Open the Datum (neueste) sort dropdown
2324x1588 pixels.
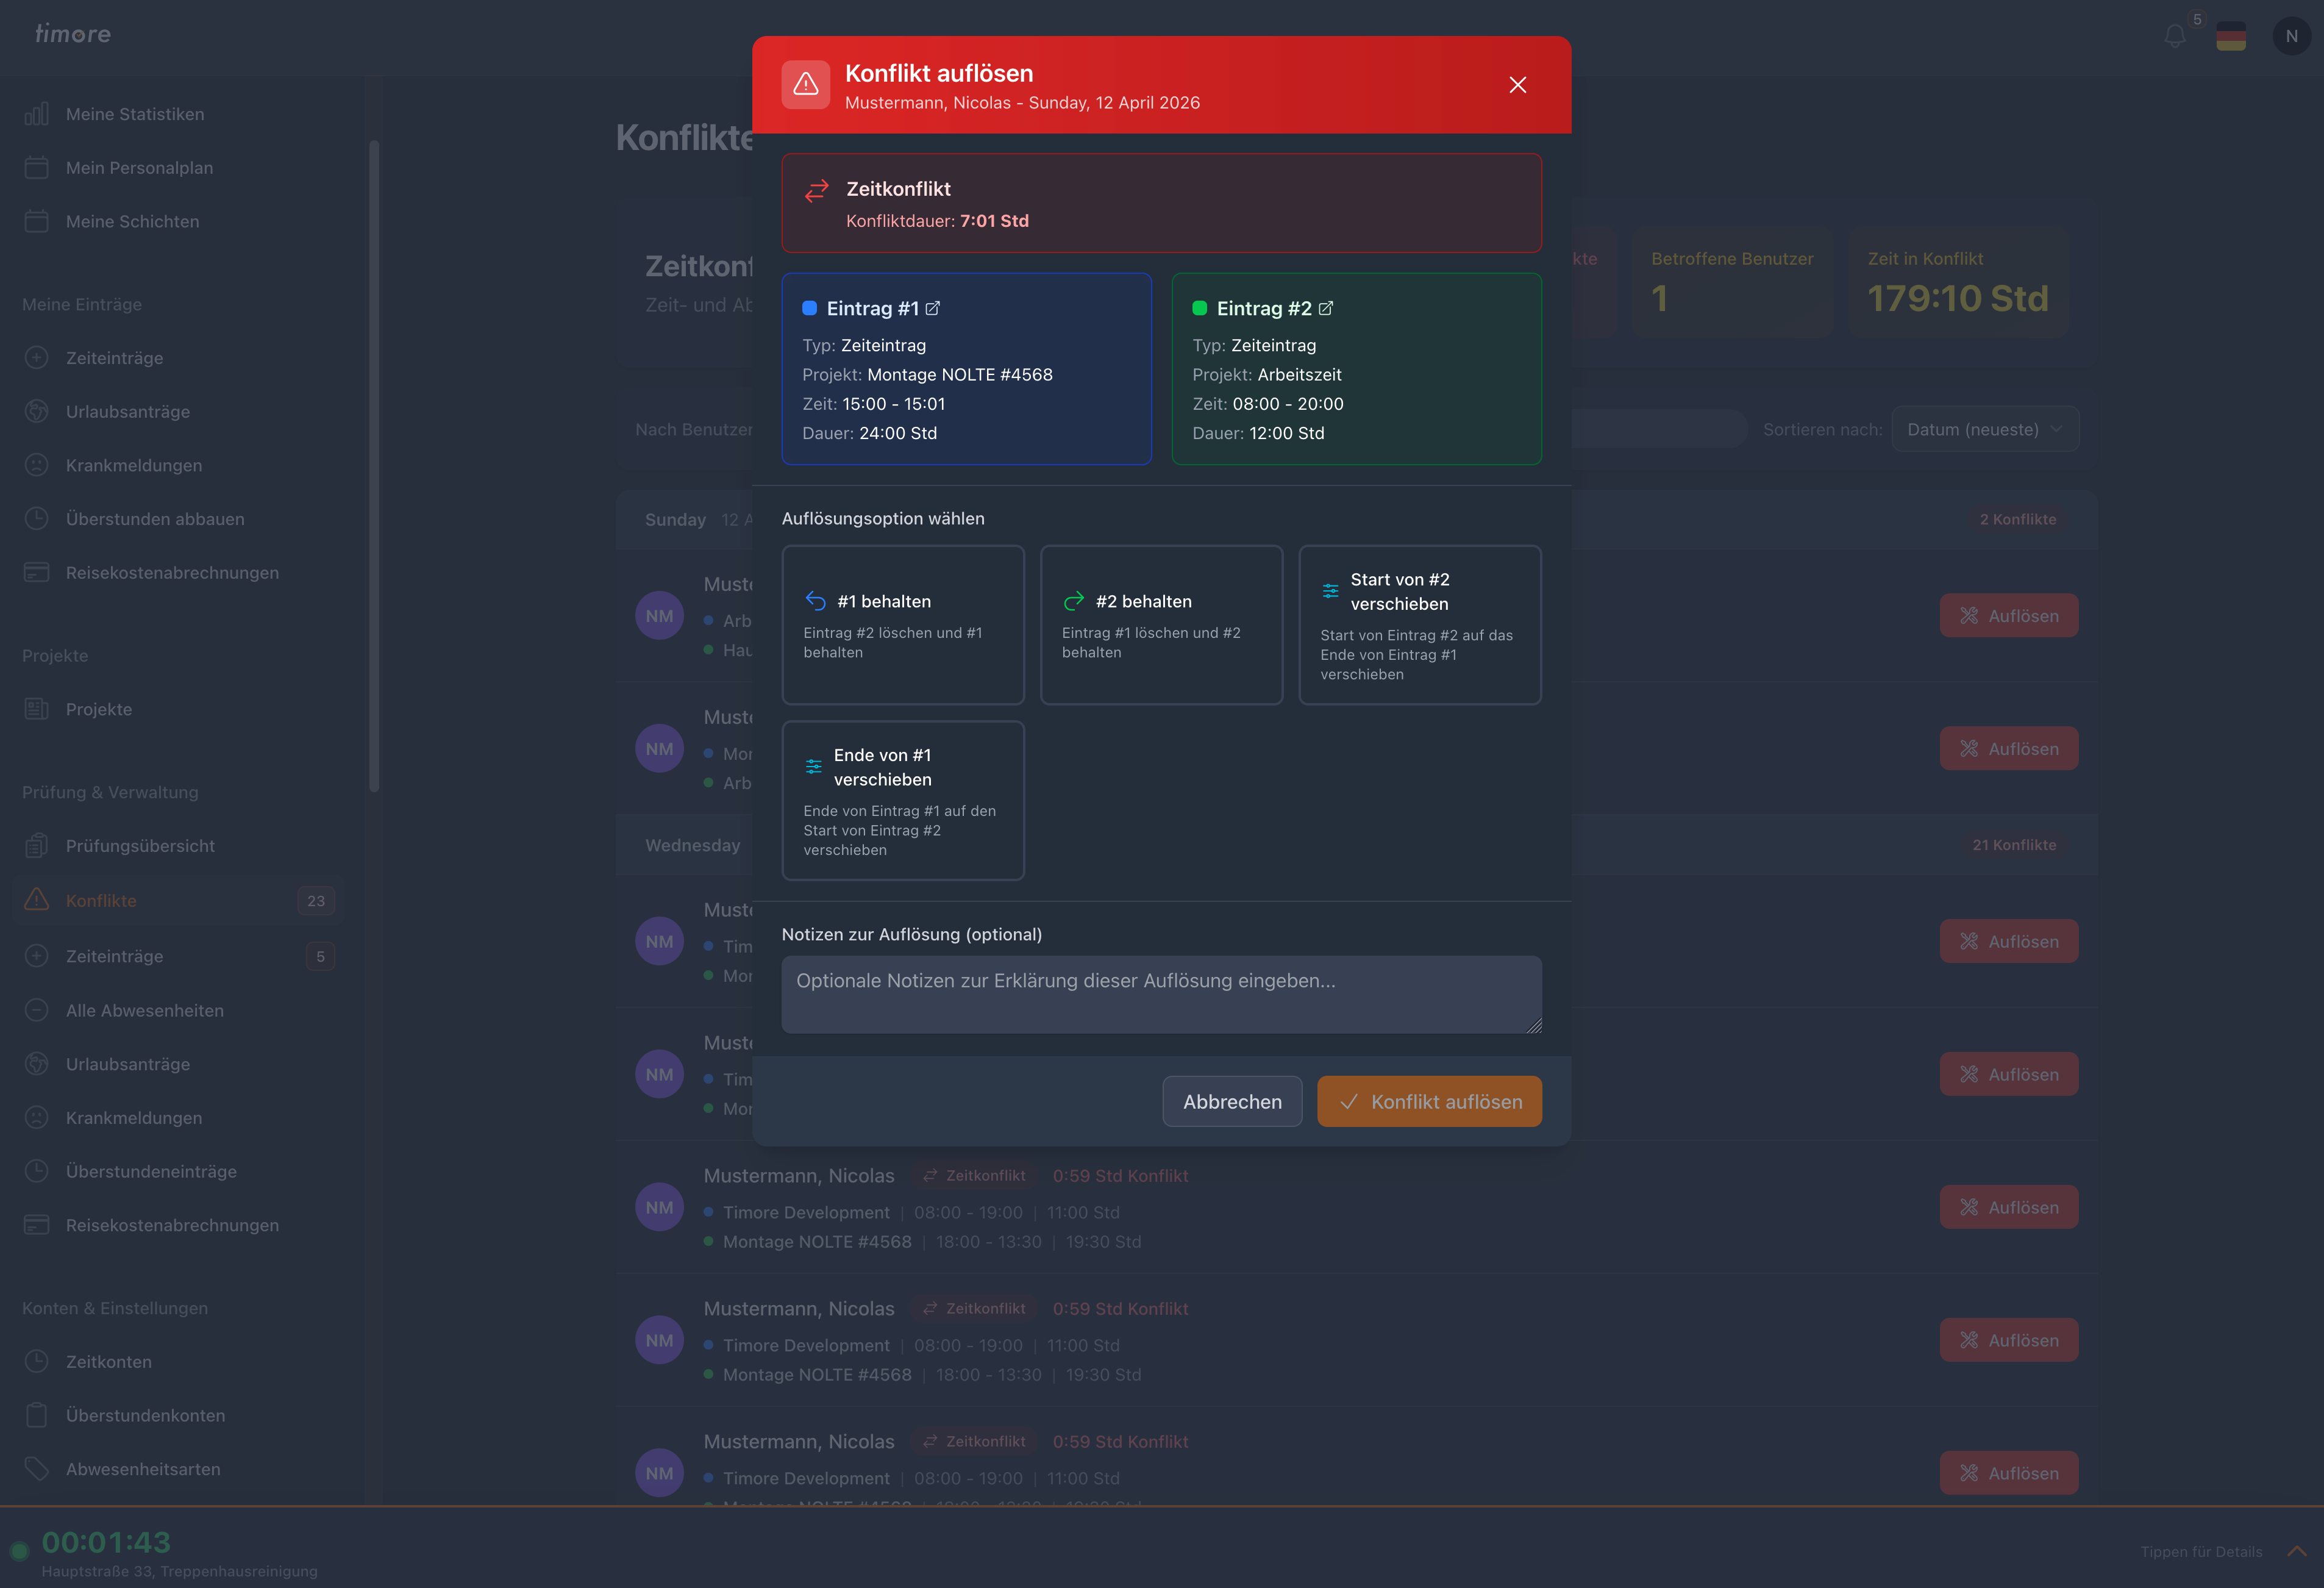[x=1985, y=429]
